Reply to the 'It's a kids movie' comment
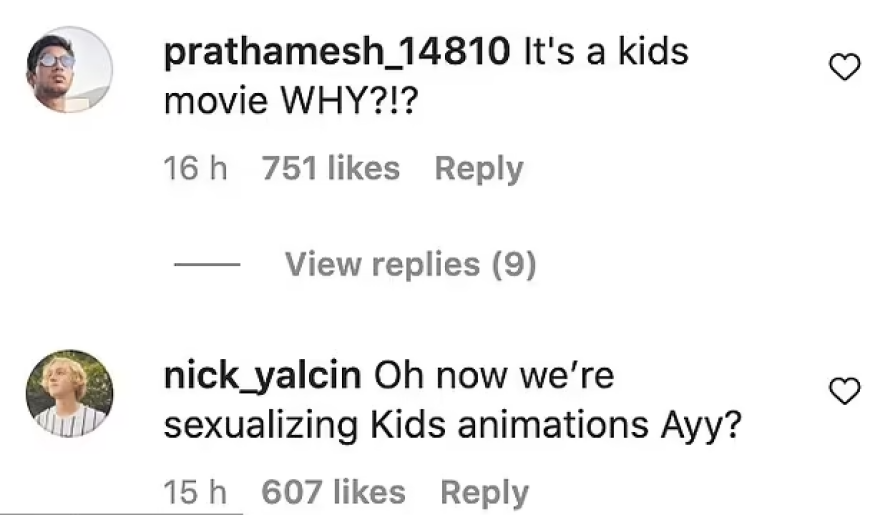The height and width of the screenshot is (515, 880). pyautogui.click(x=478, y=169)
